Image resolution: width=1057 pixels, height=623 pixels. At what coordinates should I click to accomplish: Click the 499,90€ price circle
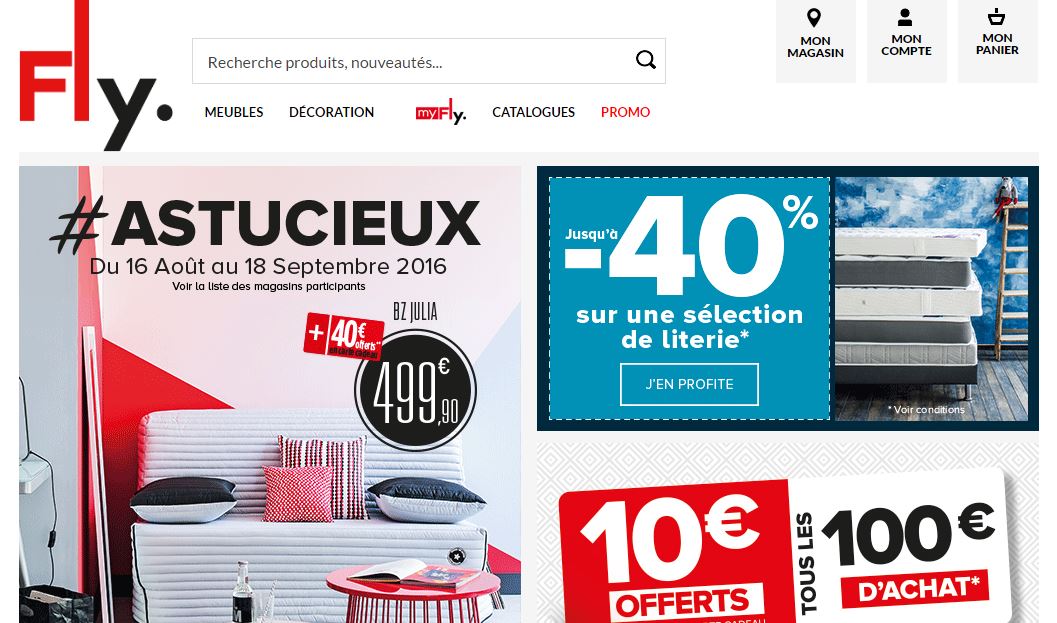click(415, 391)
